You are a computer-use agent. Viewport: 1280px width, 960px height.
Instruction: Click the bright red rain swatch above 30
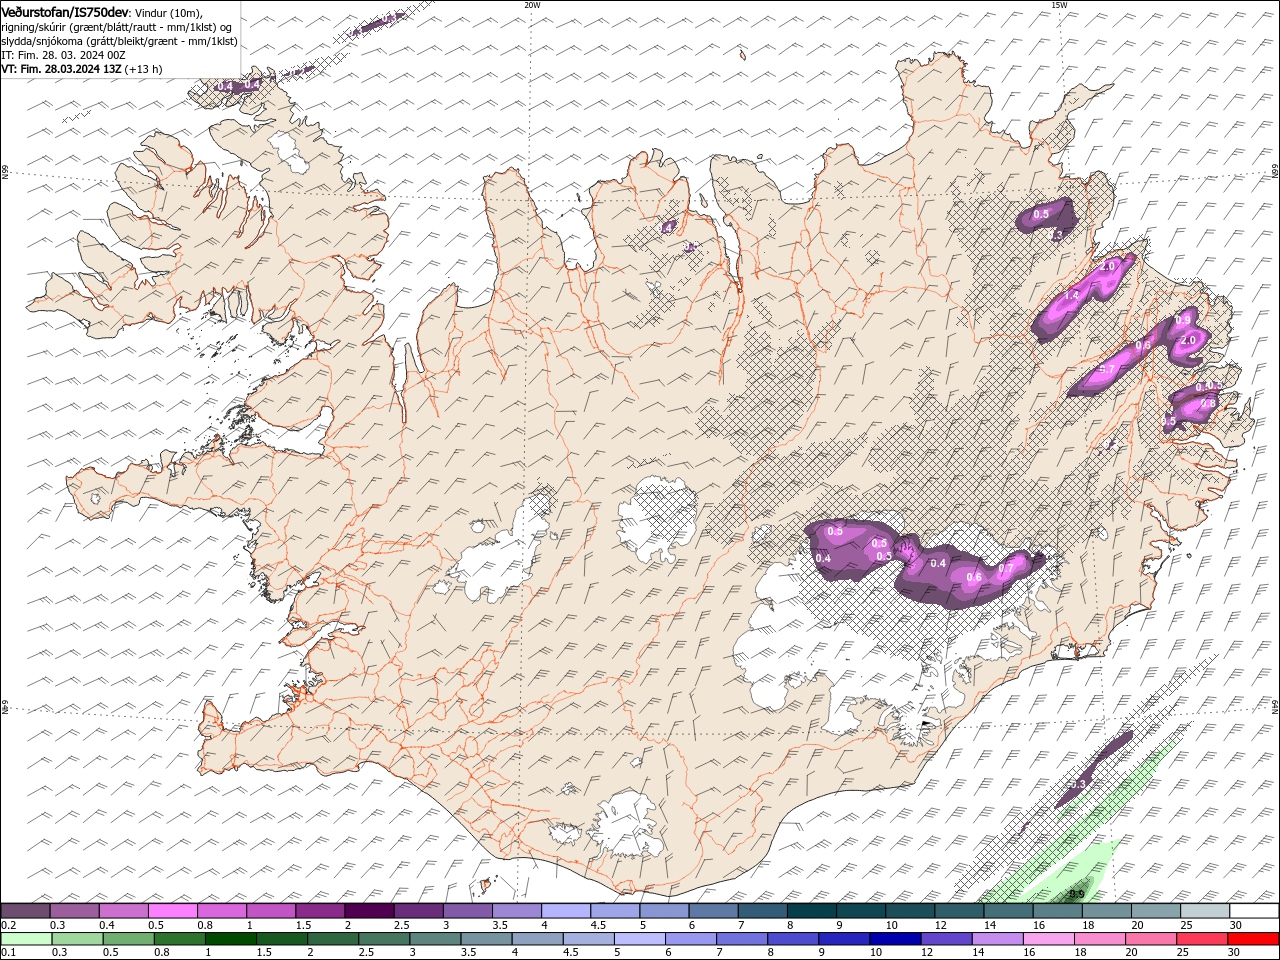[1253, 939]
